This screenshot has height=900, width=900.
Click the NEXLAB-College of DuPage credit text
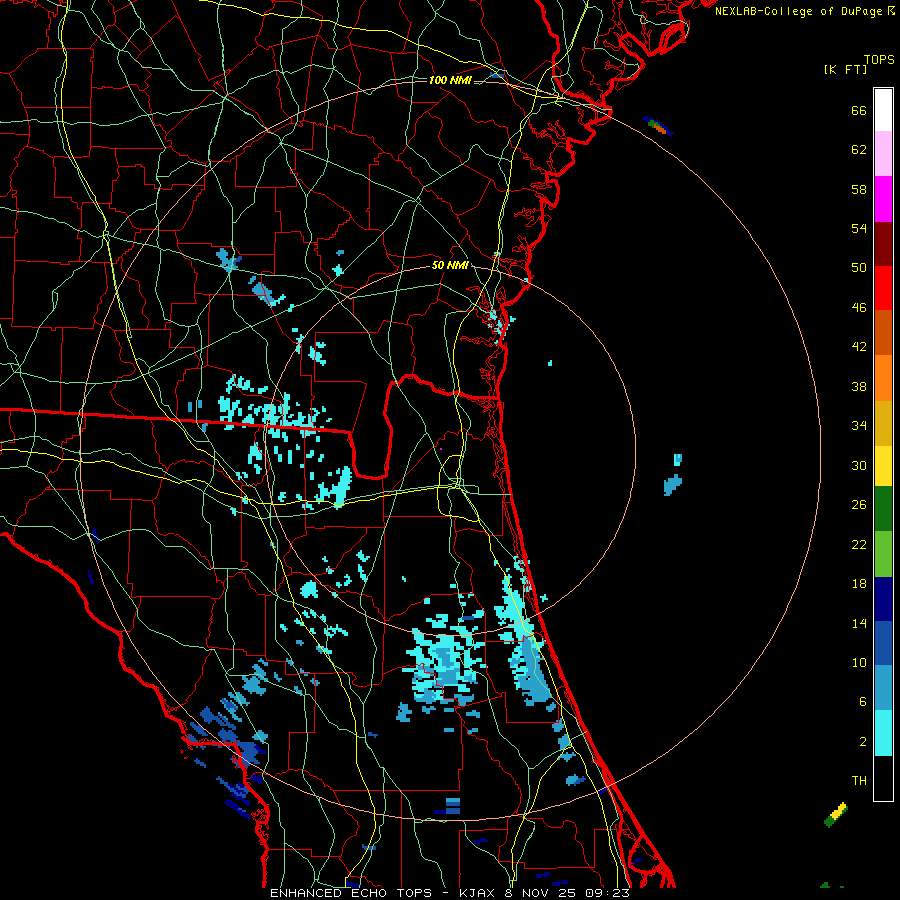coord(804,11)
